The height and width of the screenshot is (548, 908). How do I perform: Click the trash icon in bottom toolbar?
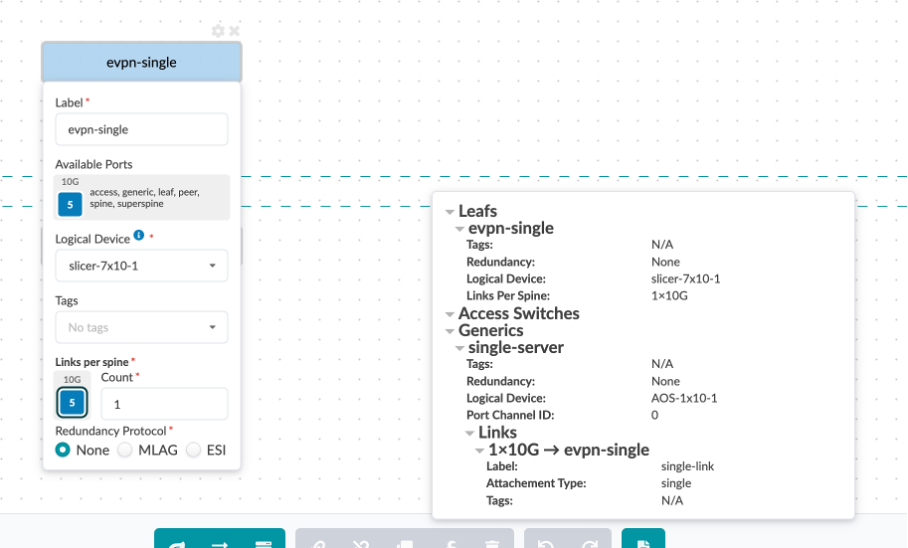pyautogui.click(x=491, y=545)
